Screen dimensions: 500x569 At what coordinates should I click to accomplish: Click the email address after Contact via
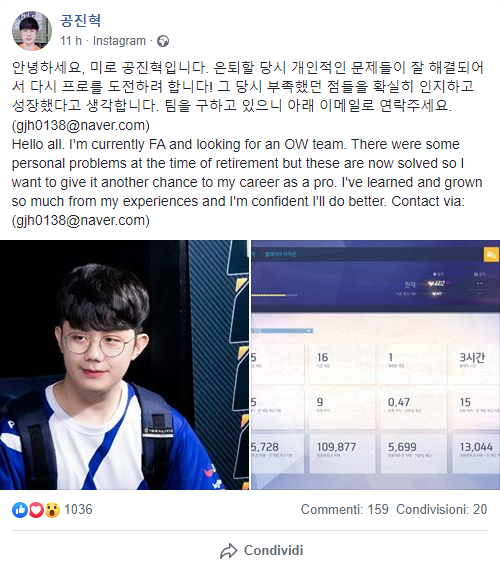coord(81,220)
